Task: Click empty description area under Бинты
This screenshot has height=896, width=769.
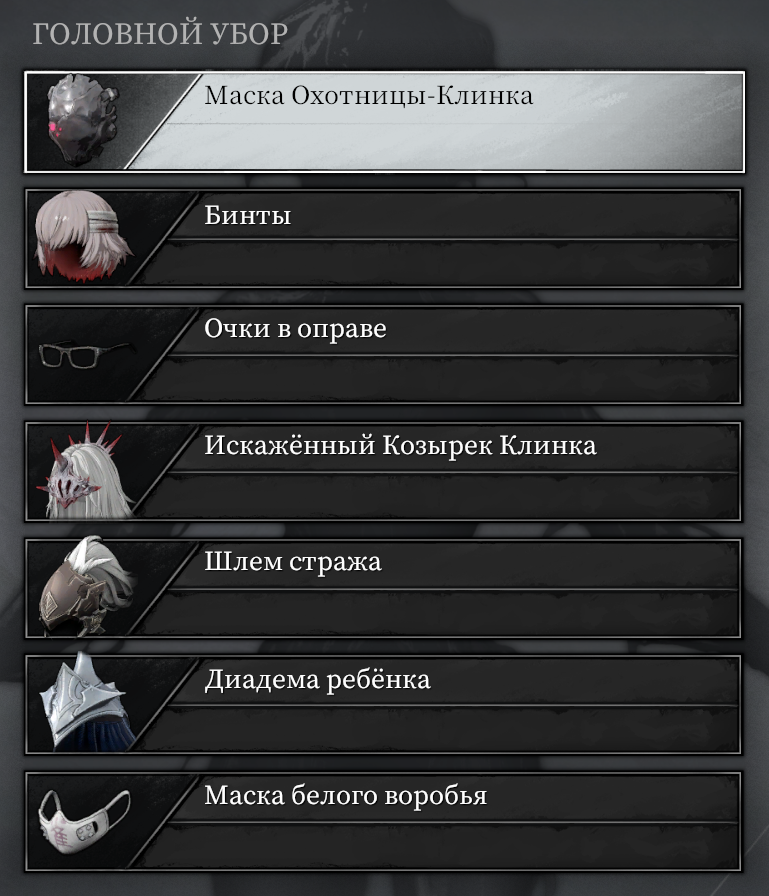Action: [x=440, y=263]
